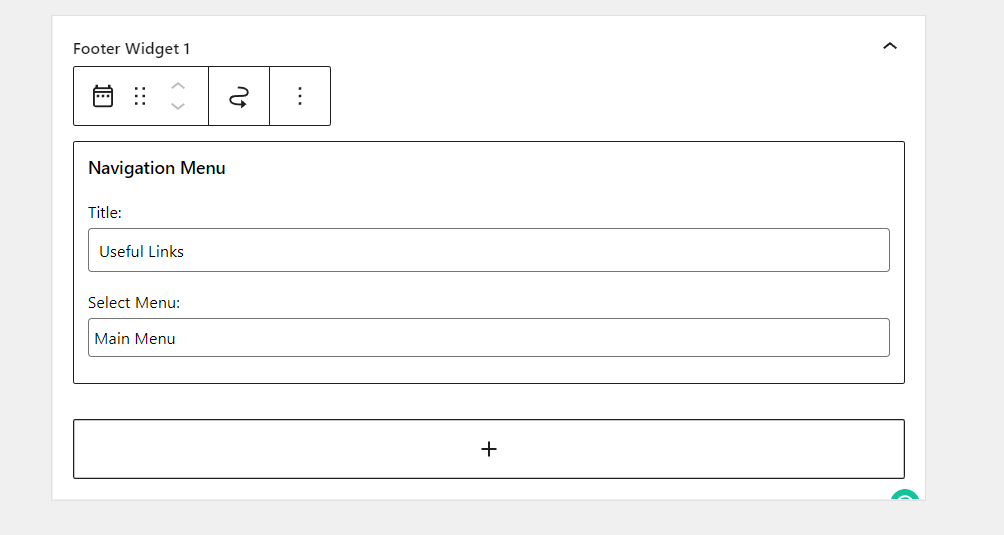Move the widget down with the down arrow
This screenshot has height=535, width=1004.
[x=178, y=106]
